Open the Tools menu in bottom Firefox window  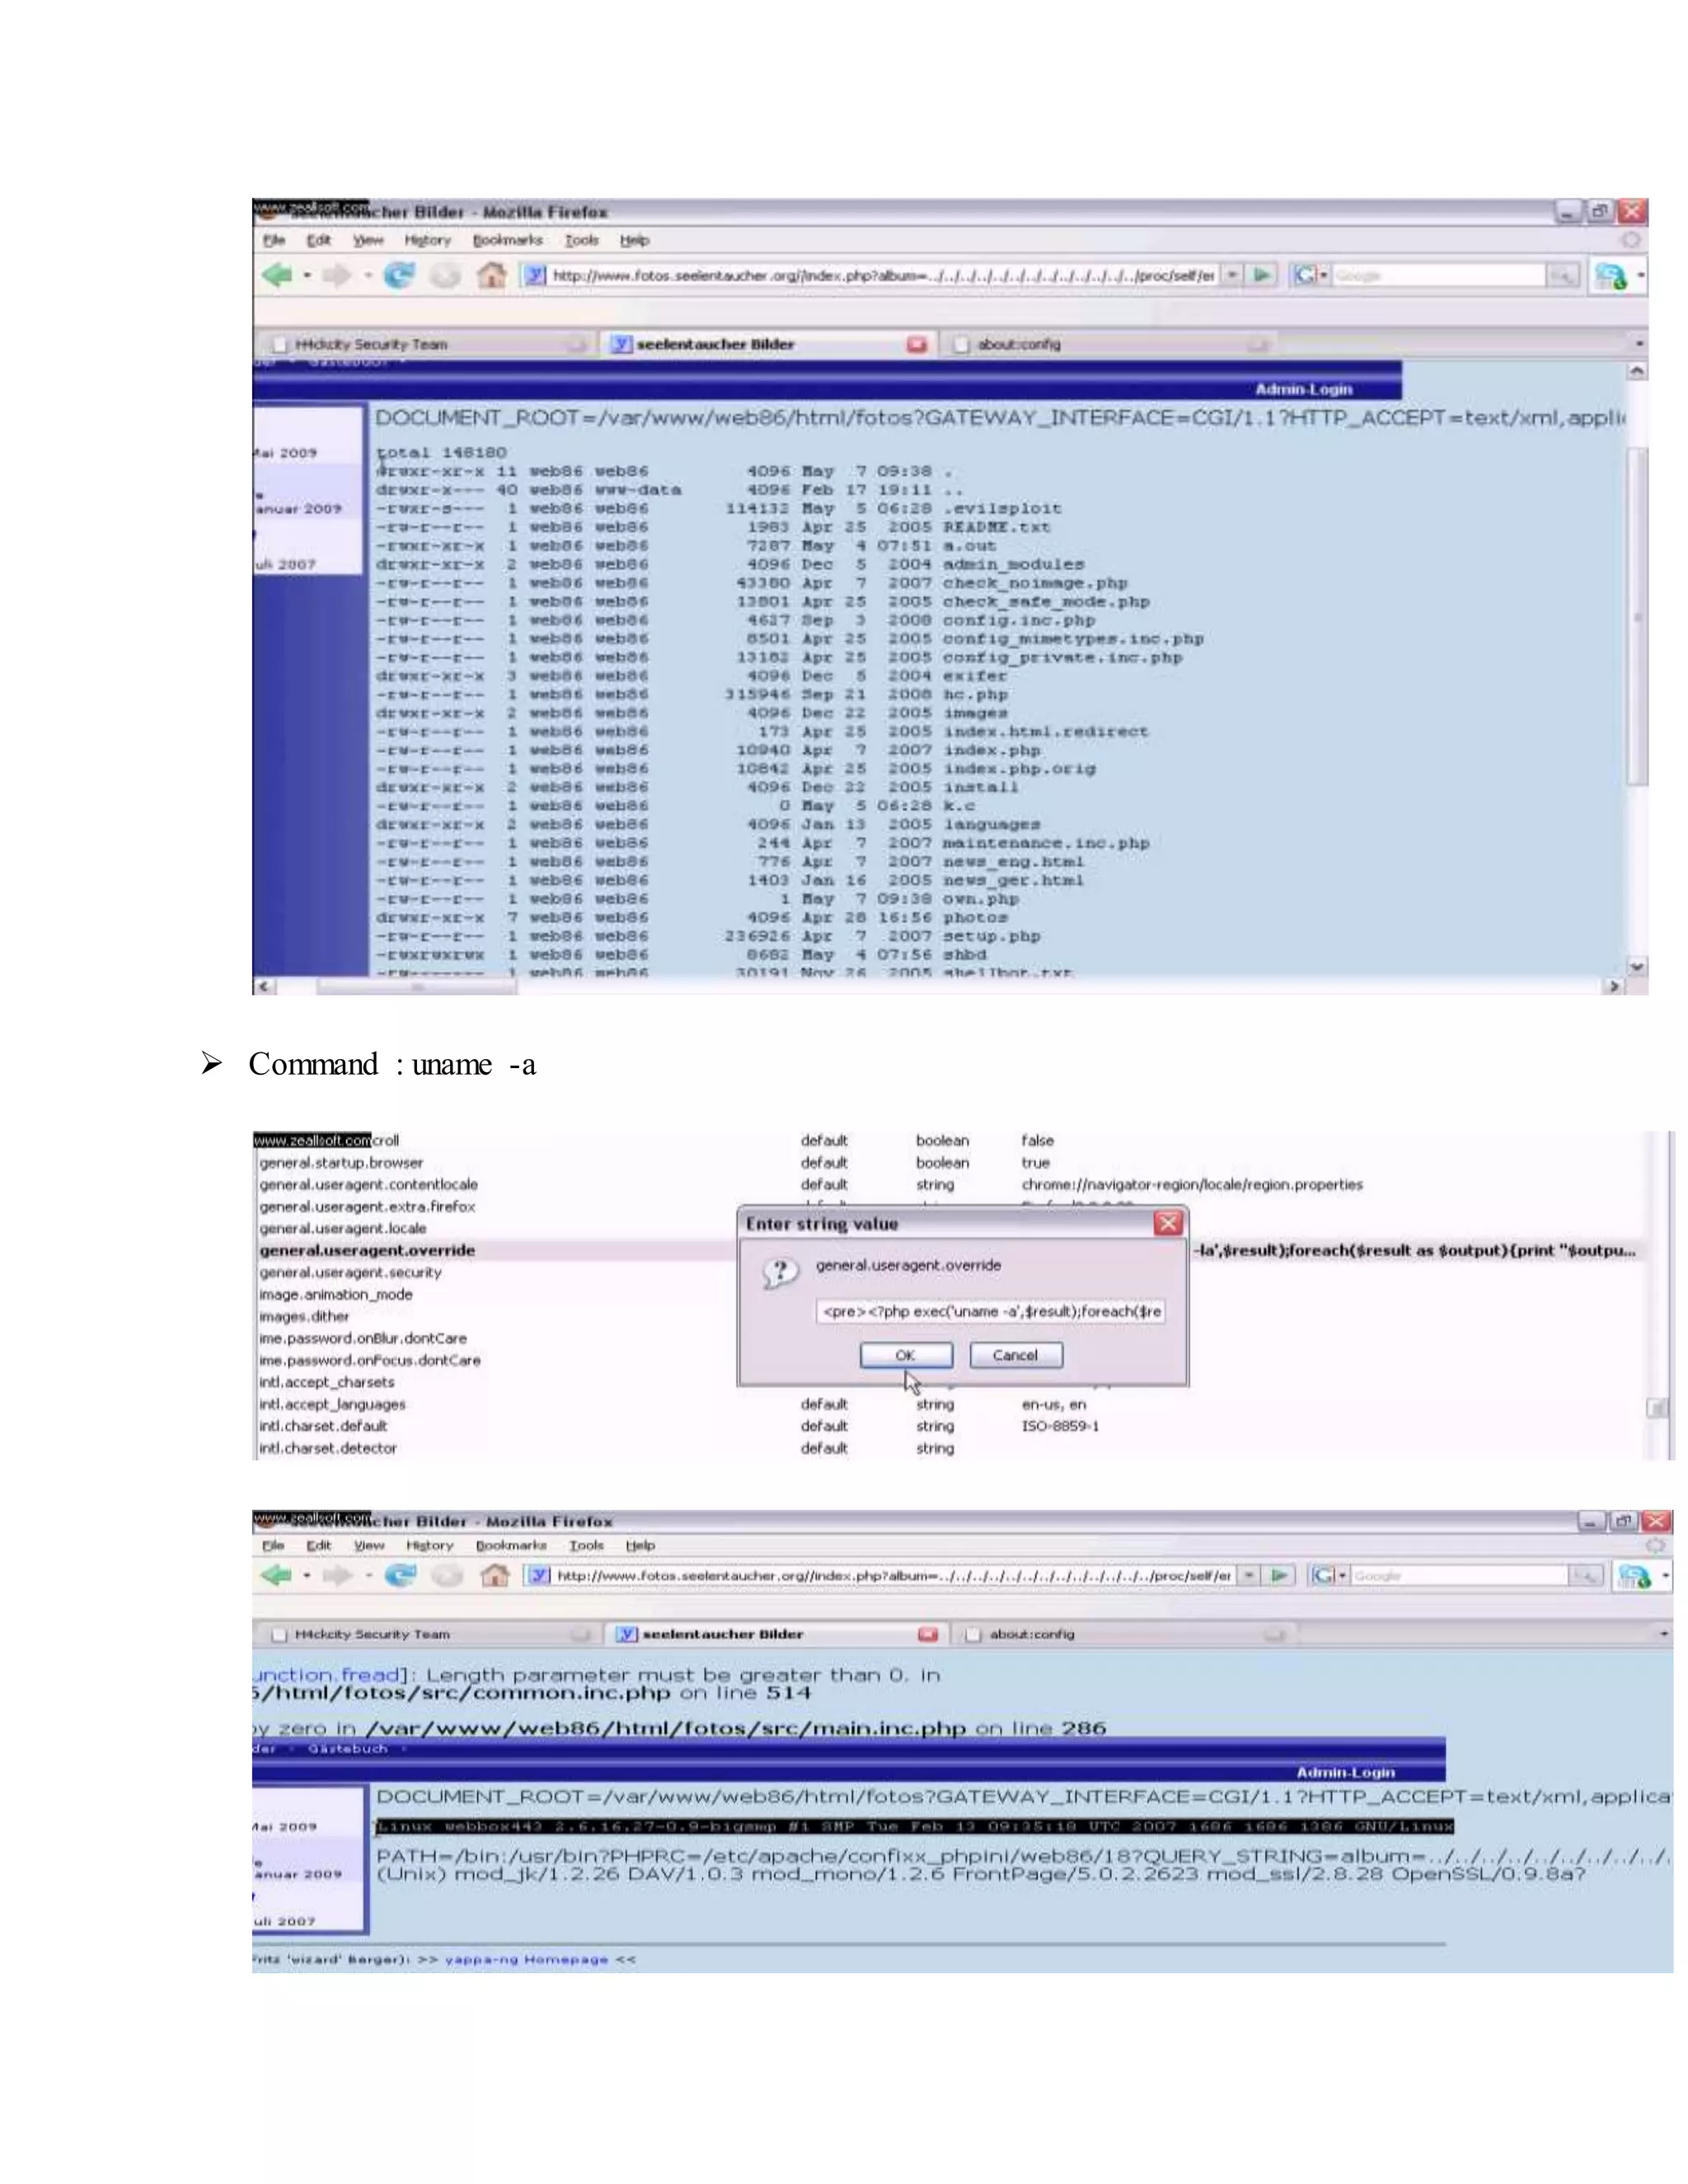[586, 1545]
